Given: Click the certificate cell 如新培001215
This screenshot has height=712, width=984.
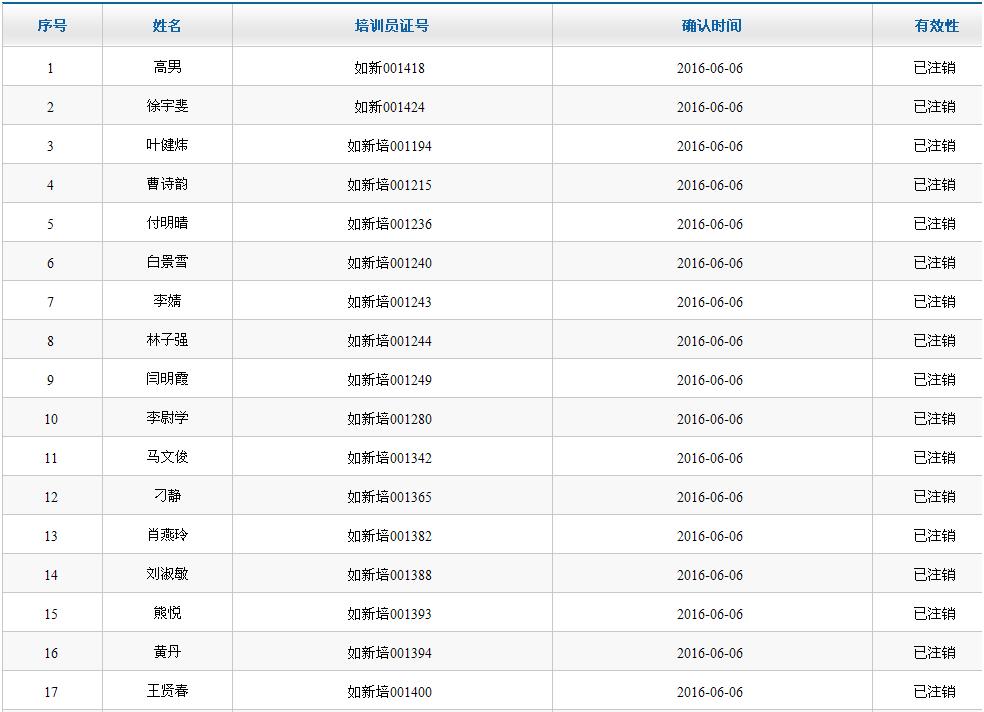Looking at the screenshot, I should [x=390, y=185].
